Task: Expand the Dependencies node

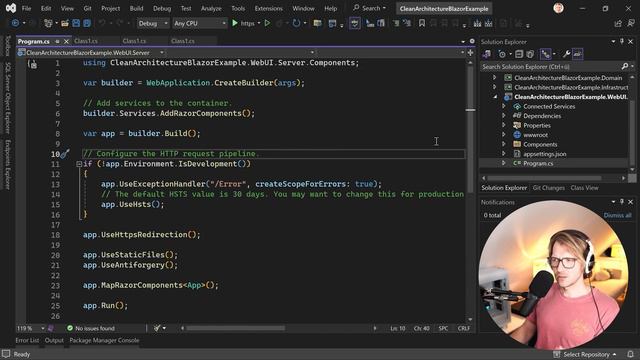Action: 504,116
